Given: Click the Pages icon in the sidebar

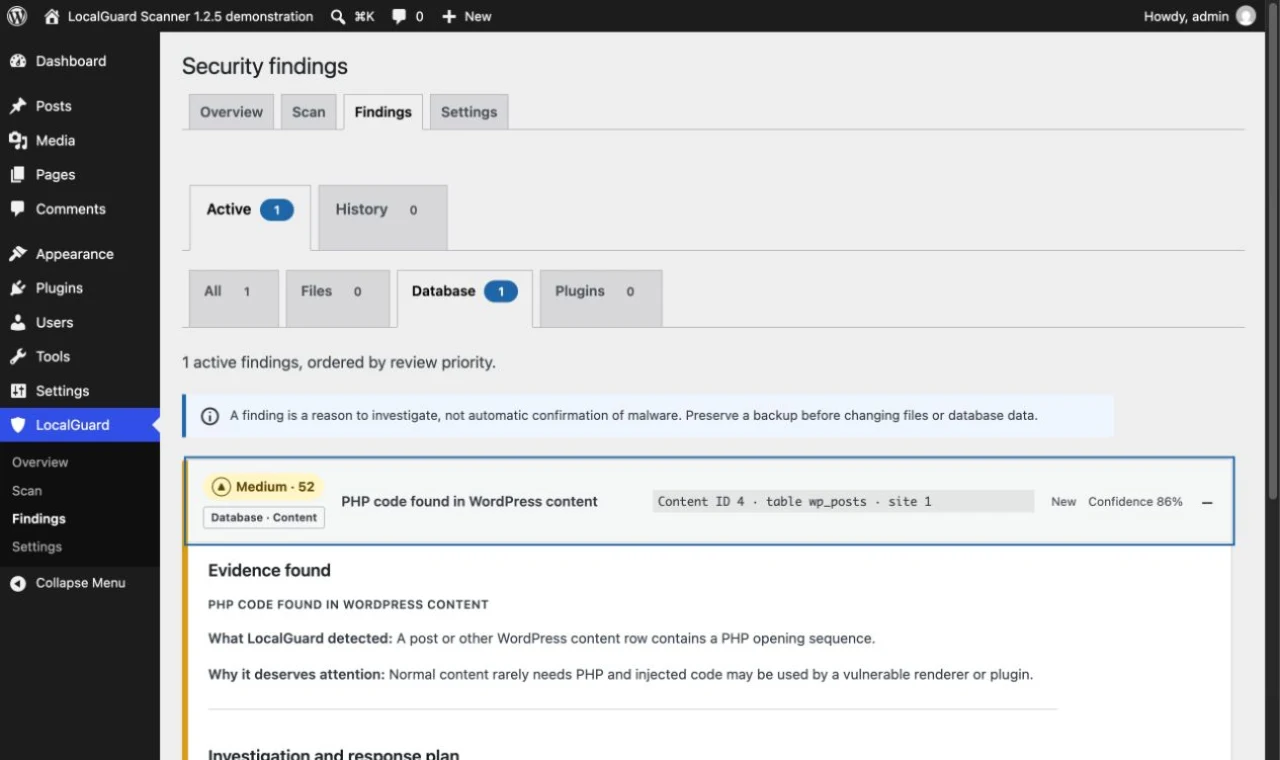Looking at the screenshot, I should (x=18, y=175).
